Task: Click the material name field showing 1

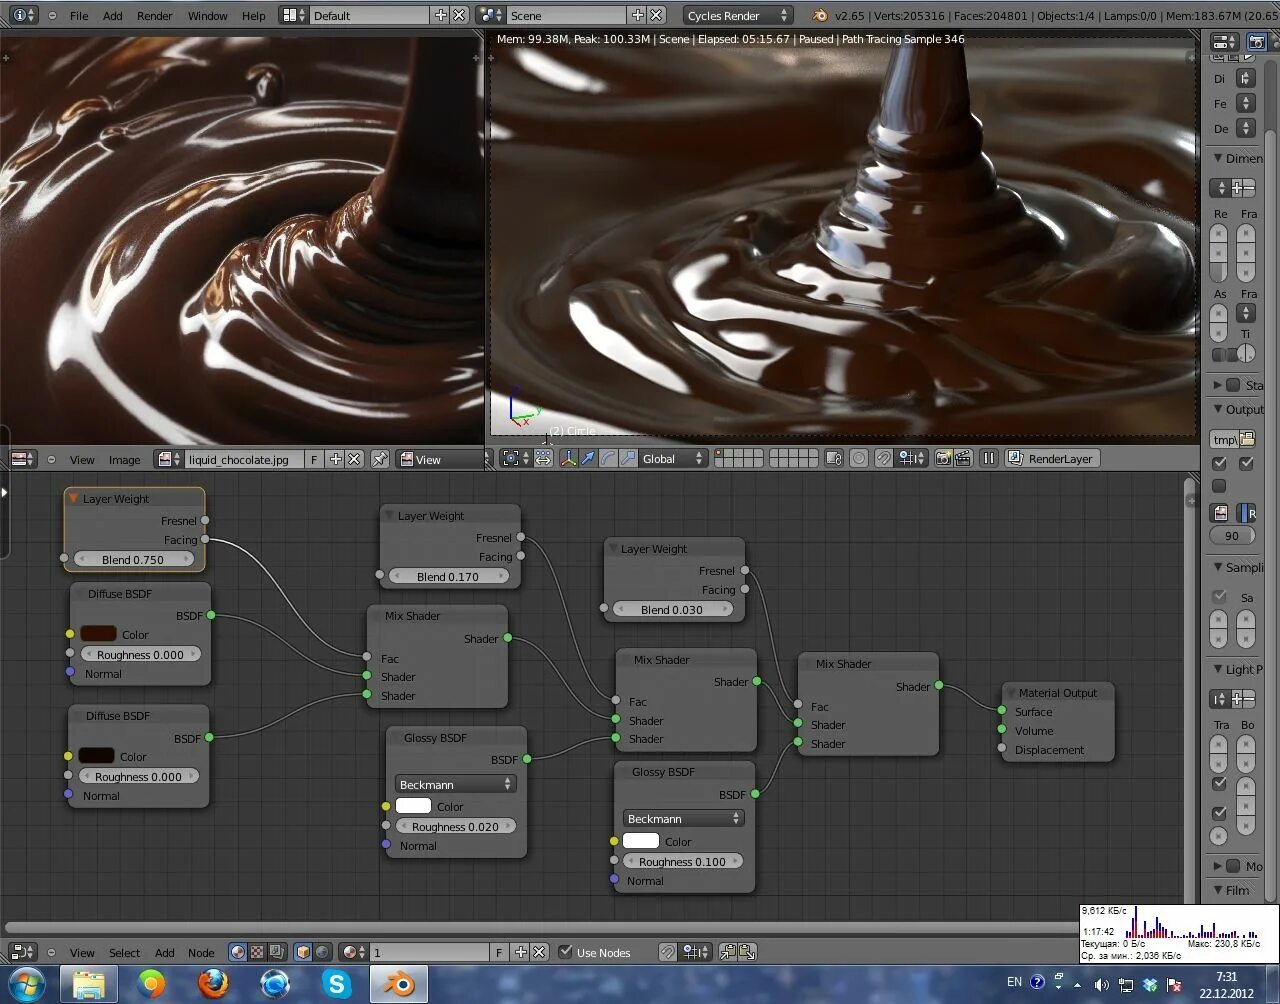Action: (429, 952)
